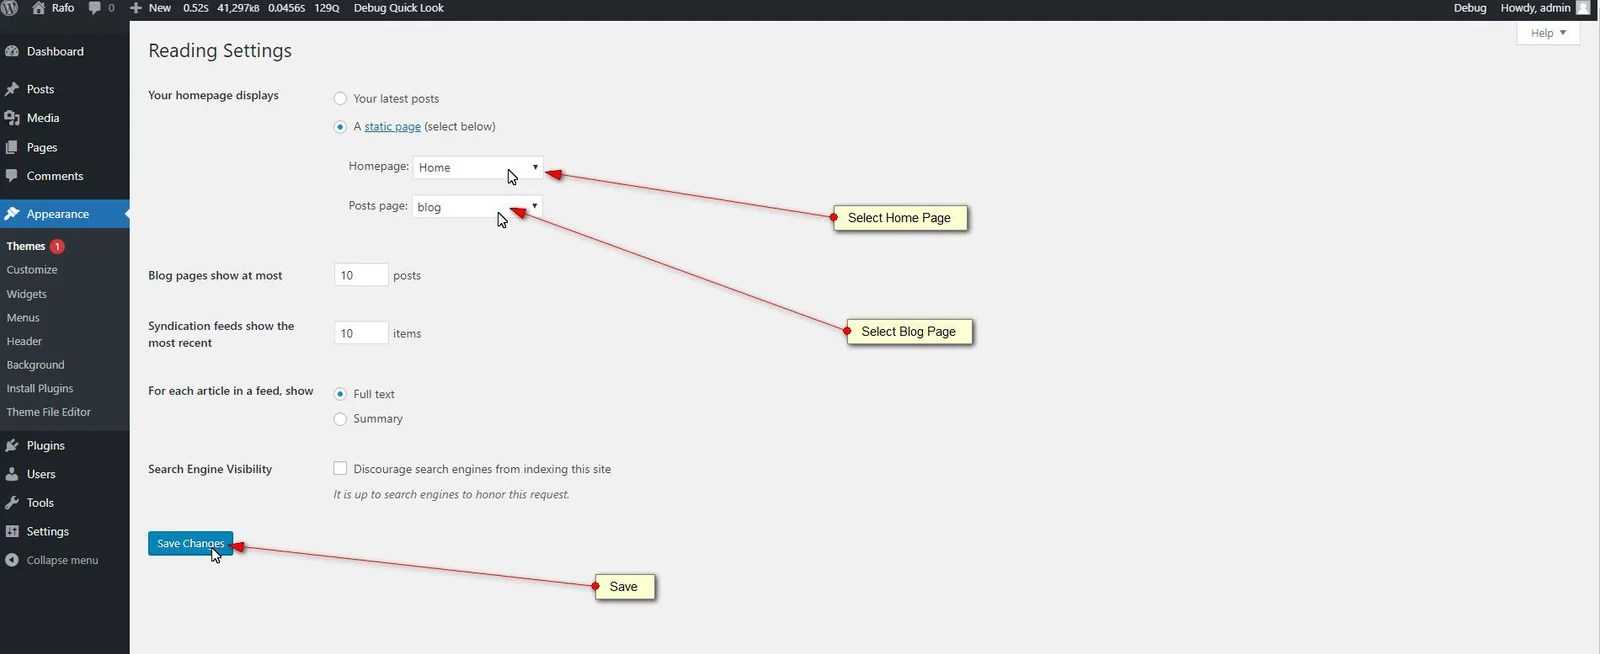Open the comments bubble icon in admin bar

click(x=94, y=8)
